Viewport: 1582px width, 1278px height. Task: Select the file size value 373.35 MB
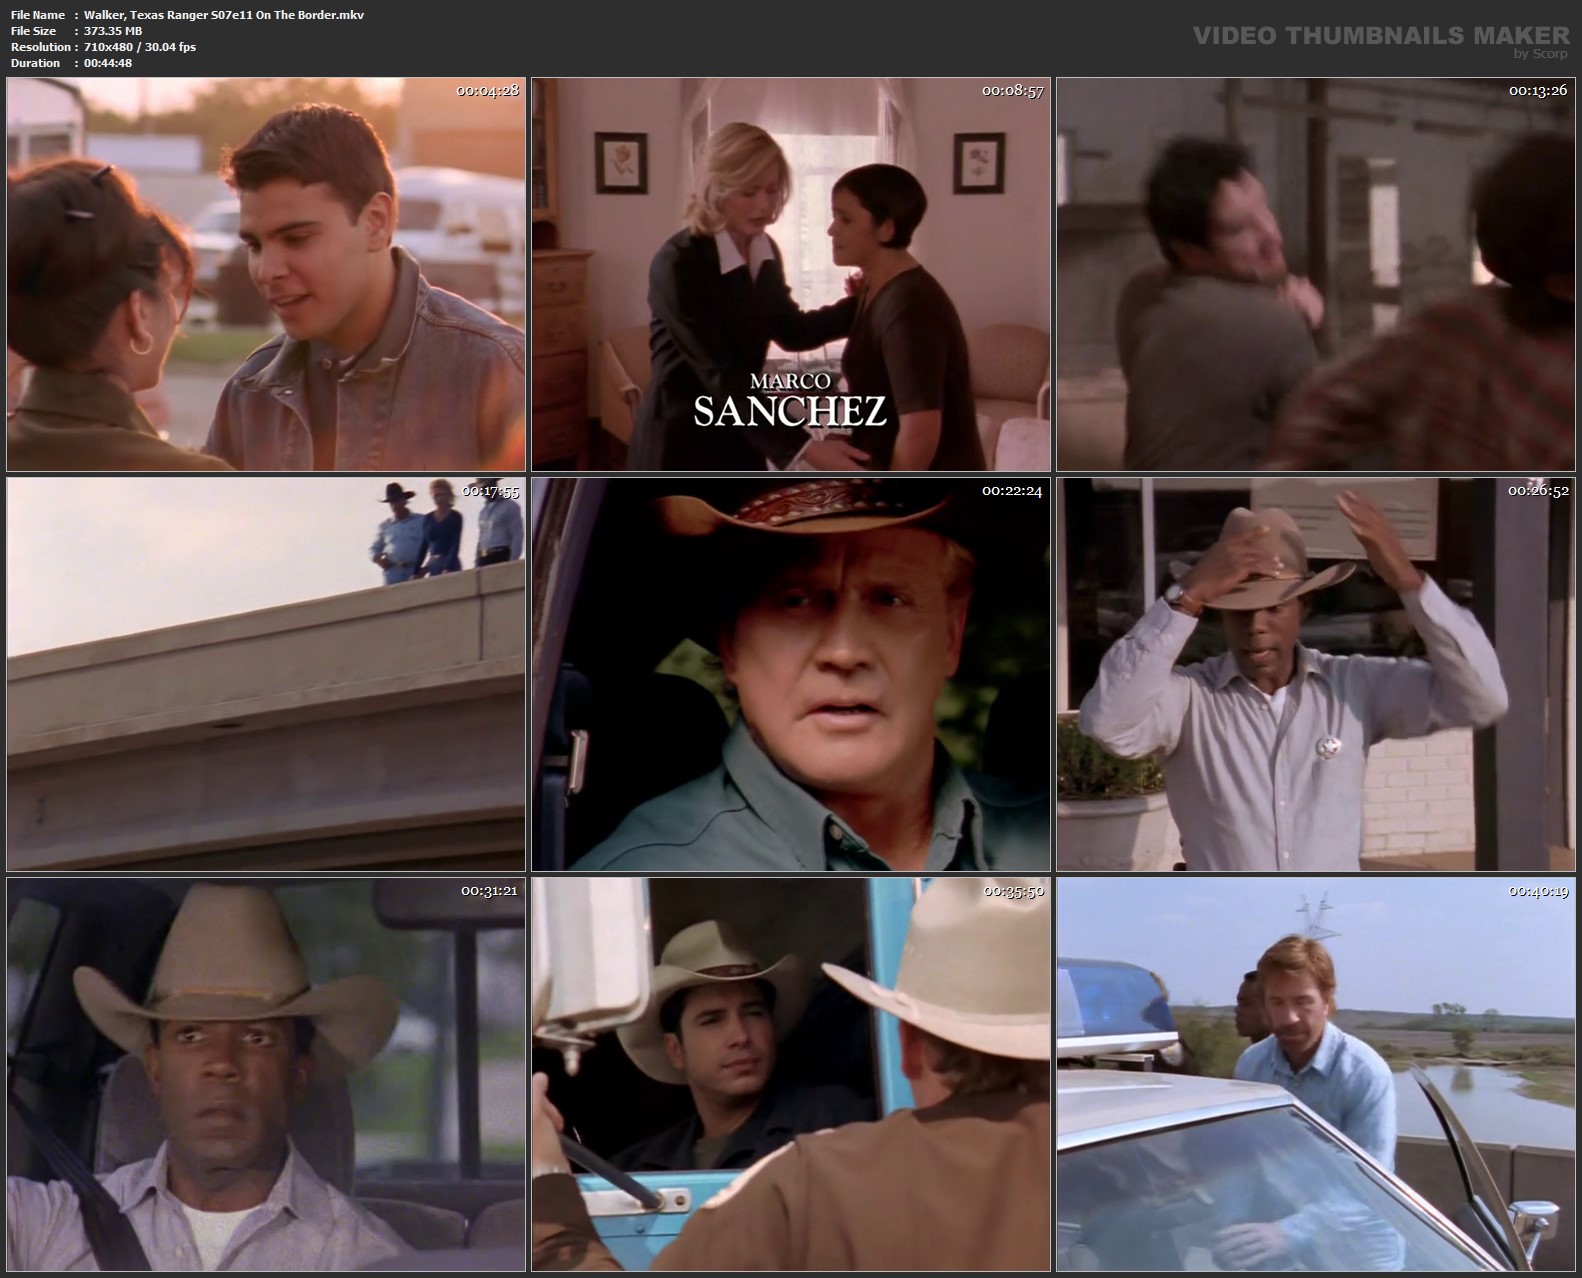coord(113,31)
